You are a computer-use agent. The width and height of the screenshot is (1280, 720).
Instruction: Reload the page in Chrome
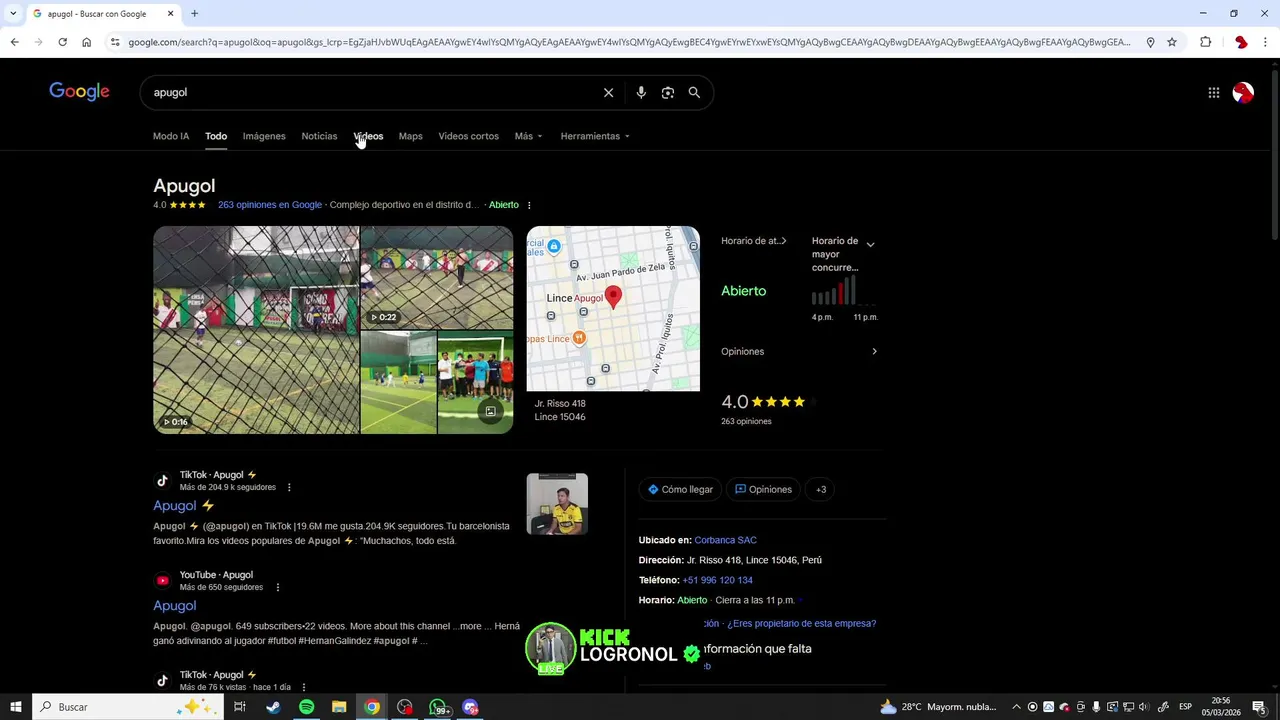[62, 42]
